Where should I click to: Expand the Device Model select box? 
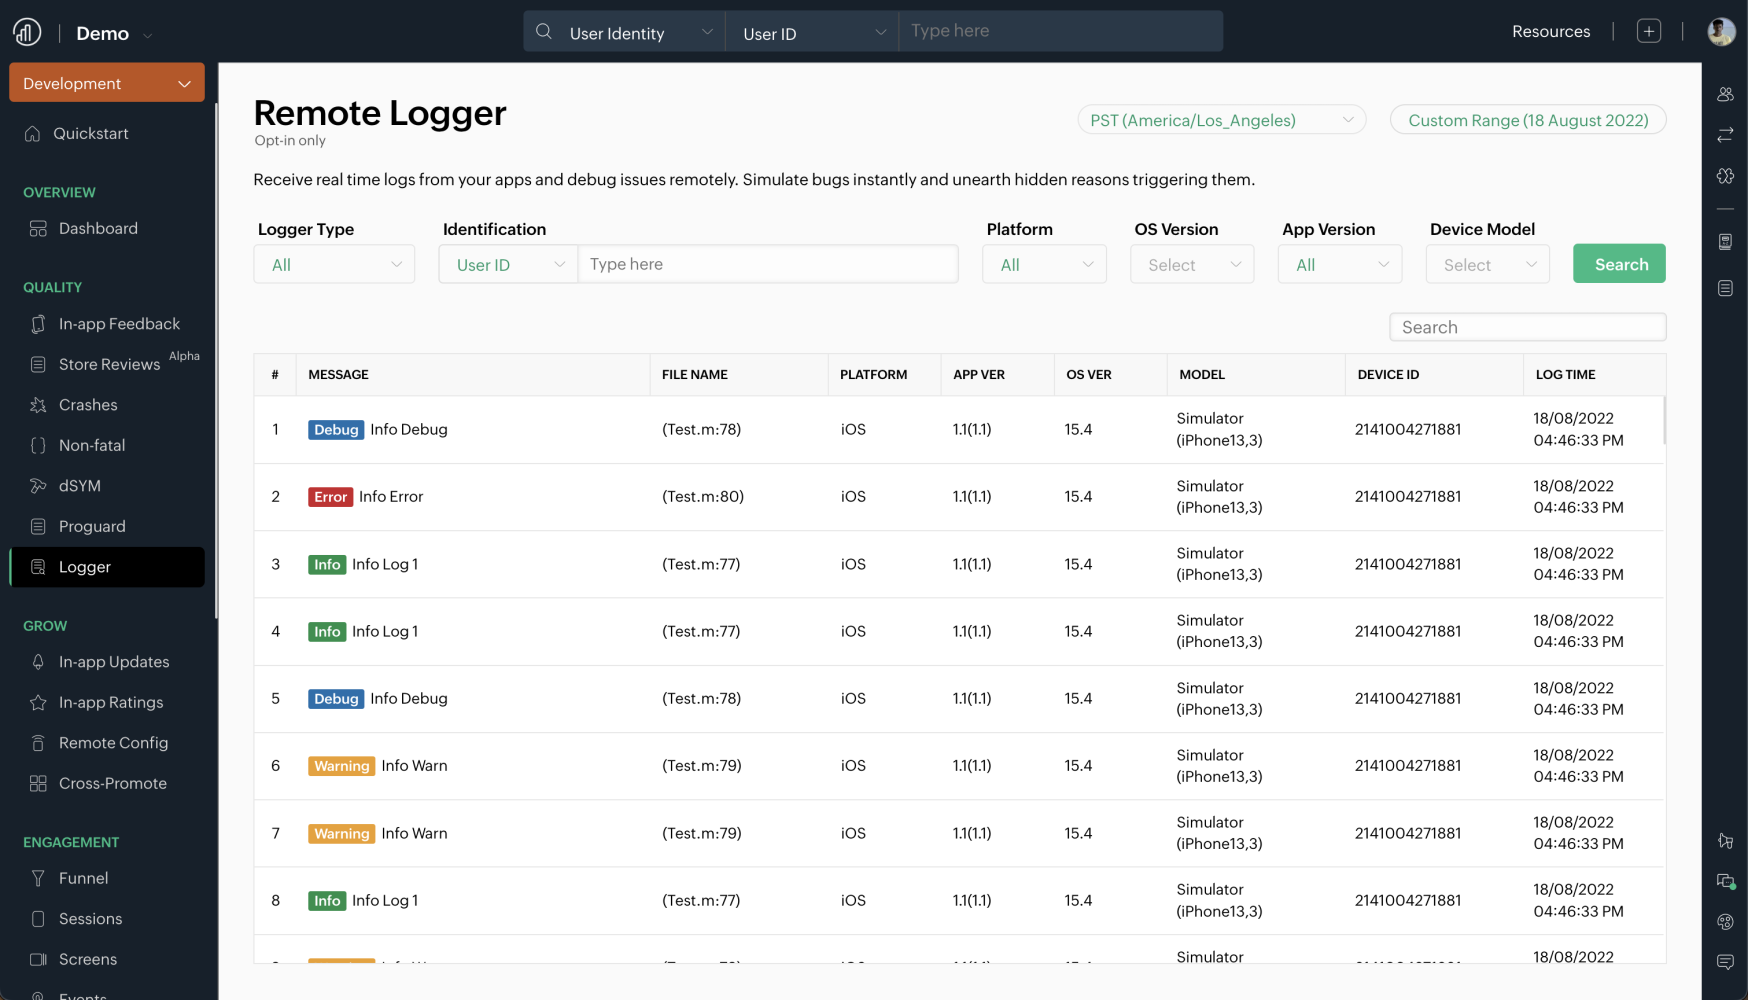coord(1487,265)
